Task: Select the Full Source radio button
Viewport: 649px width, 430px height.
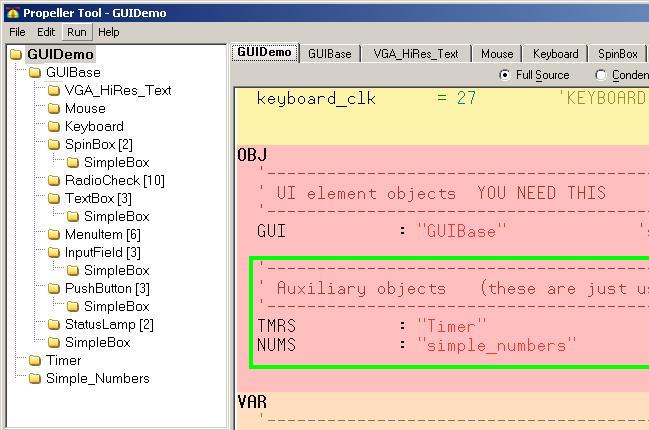Action: (x=504, y=75)
